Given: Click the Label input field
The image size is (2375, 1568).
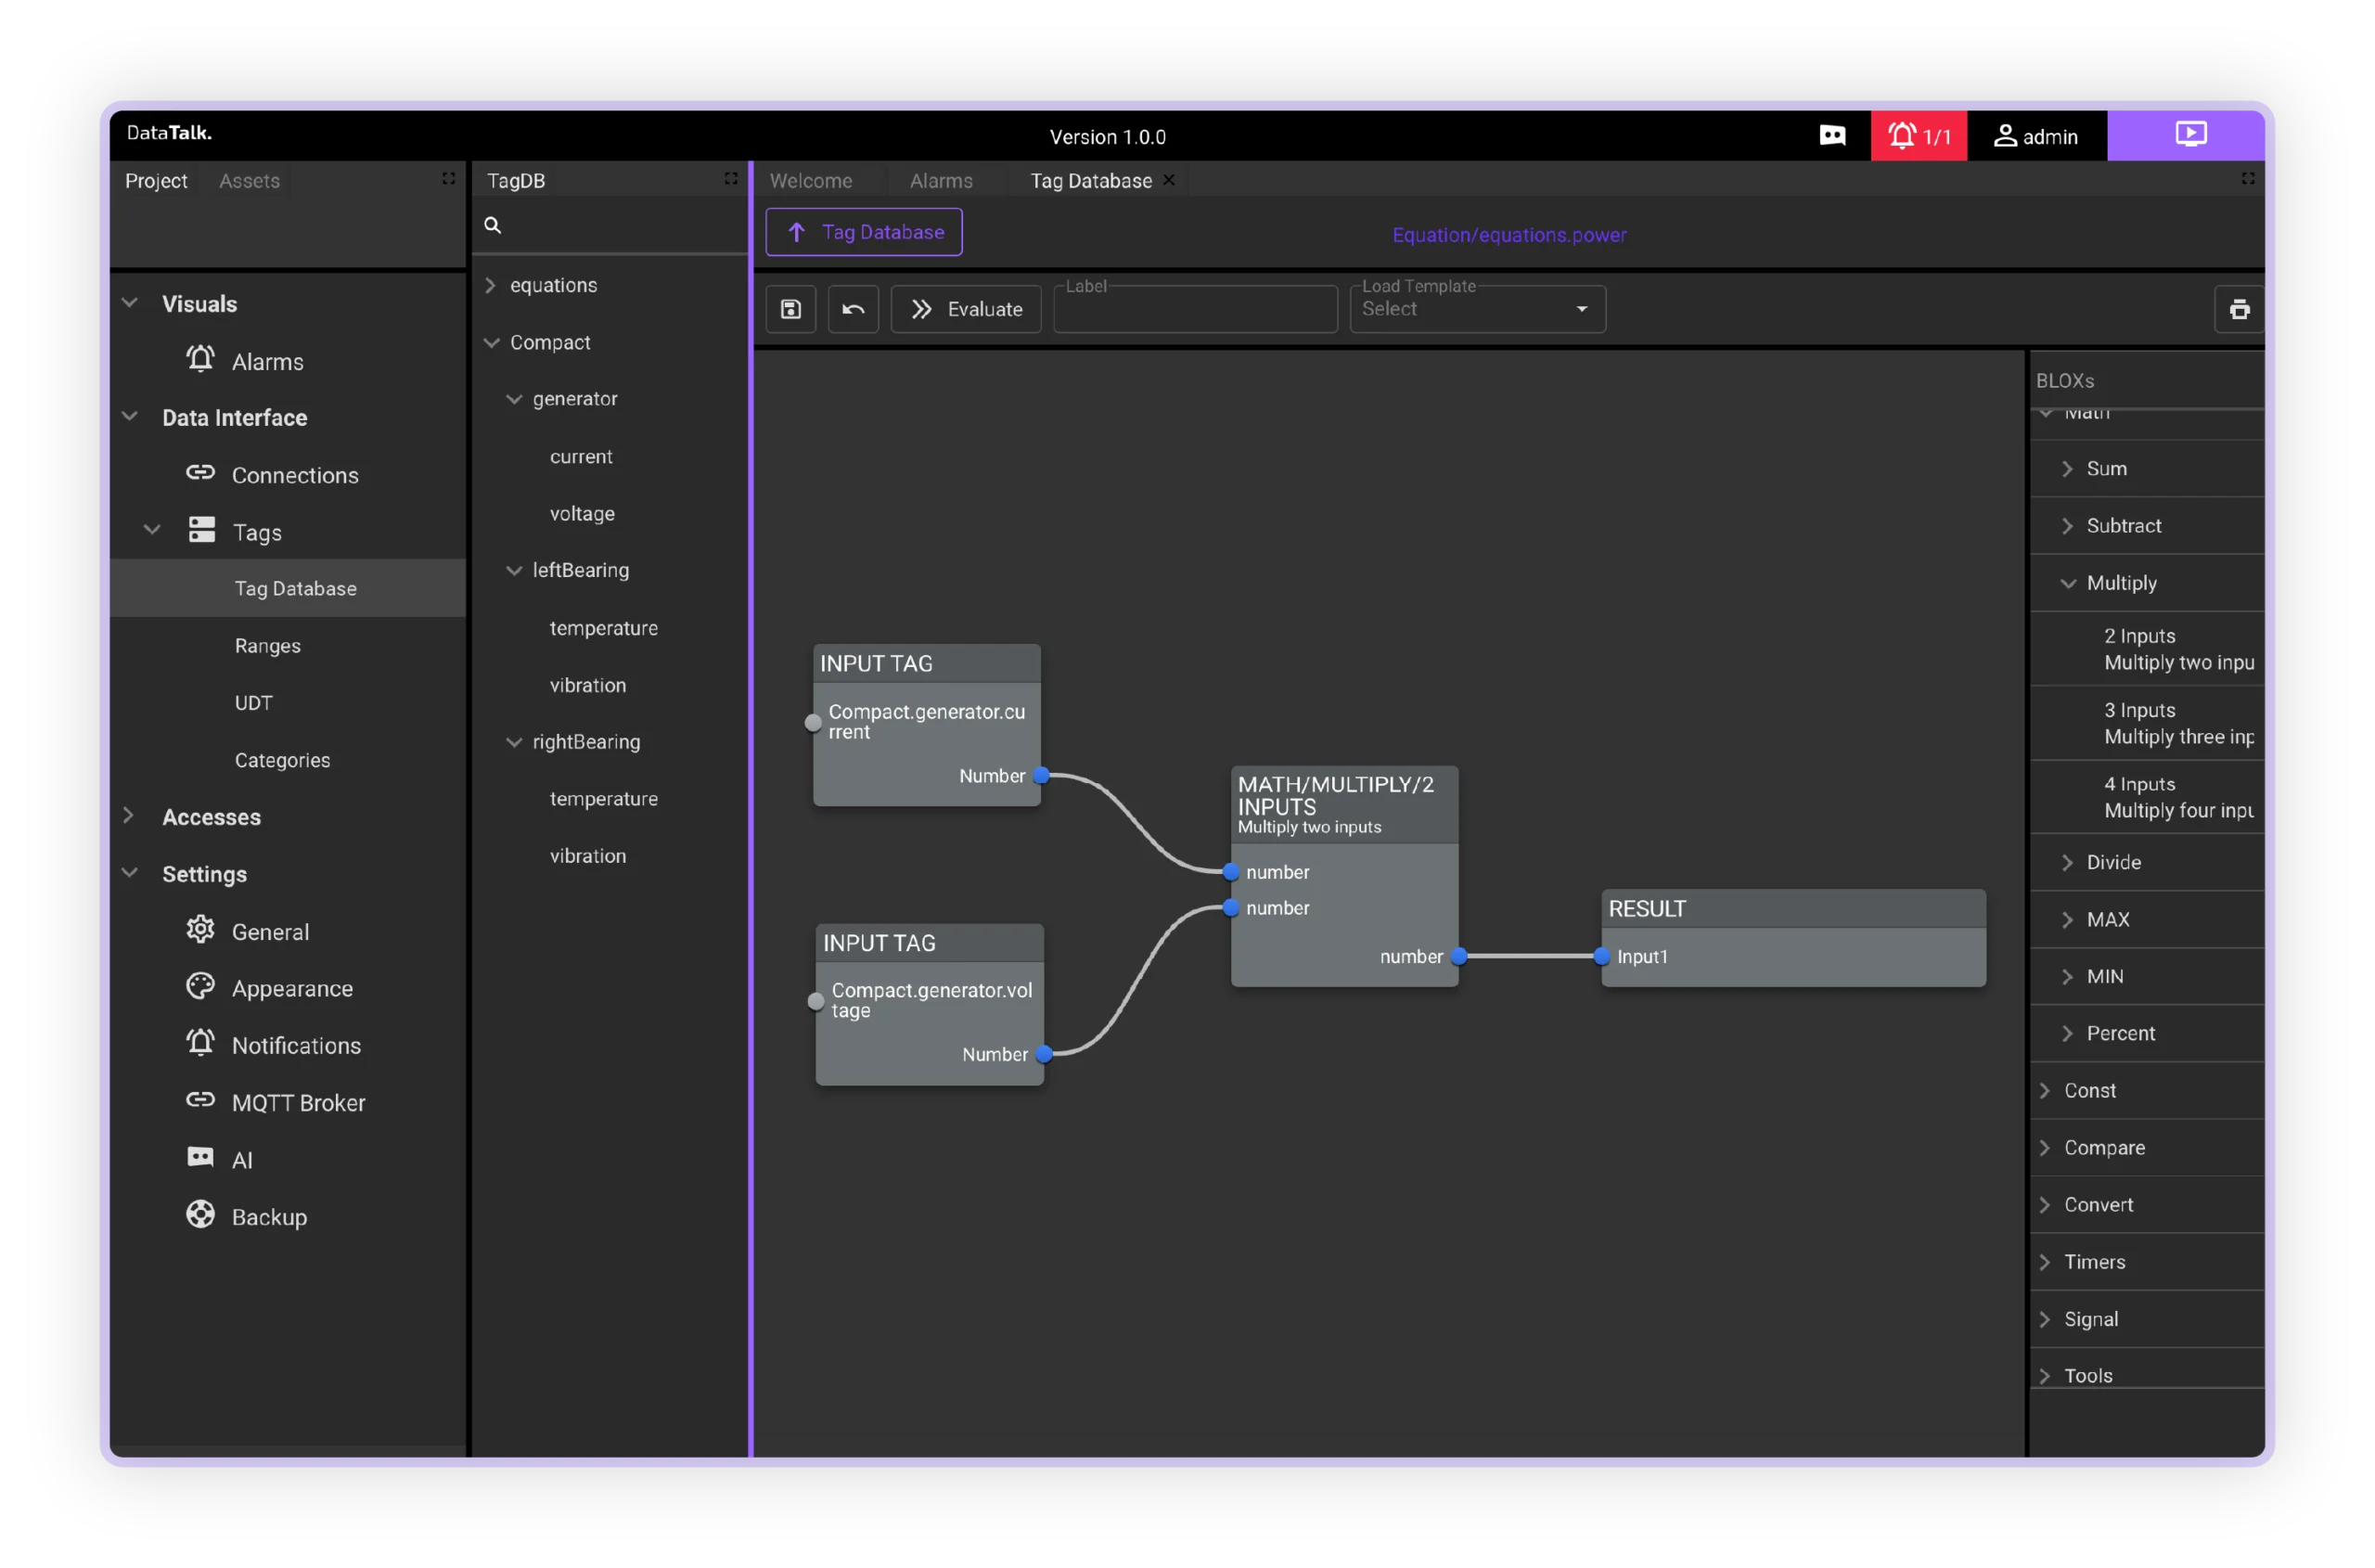Looking at the screenshot, I should pos(1195,309).
